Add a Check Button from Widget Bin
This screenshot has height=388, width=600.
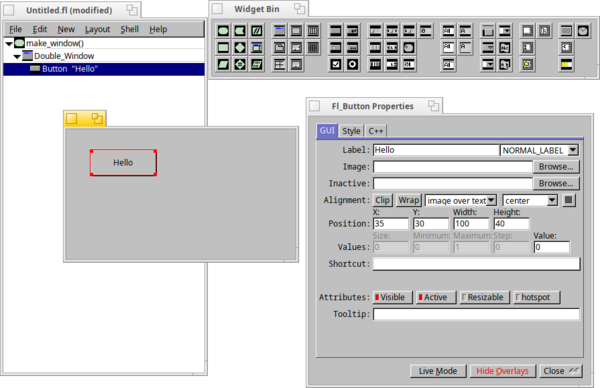click(336, 64)
